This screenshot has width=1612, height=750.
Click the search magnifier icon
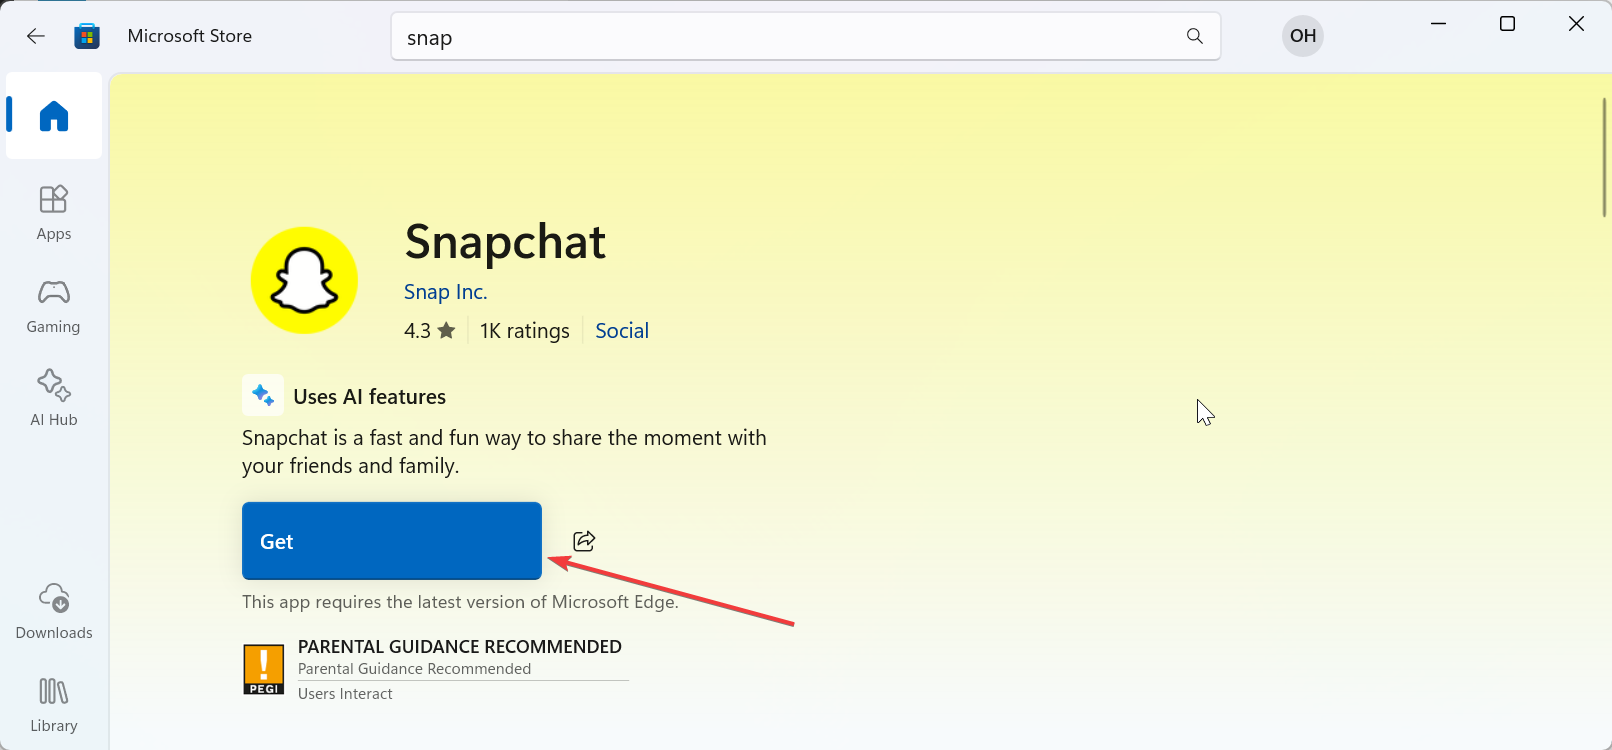pos(1195,36)
